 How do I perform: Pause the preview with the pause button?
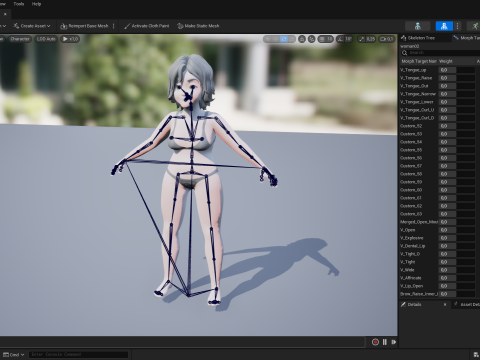pos(385,342)
